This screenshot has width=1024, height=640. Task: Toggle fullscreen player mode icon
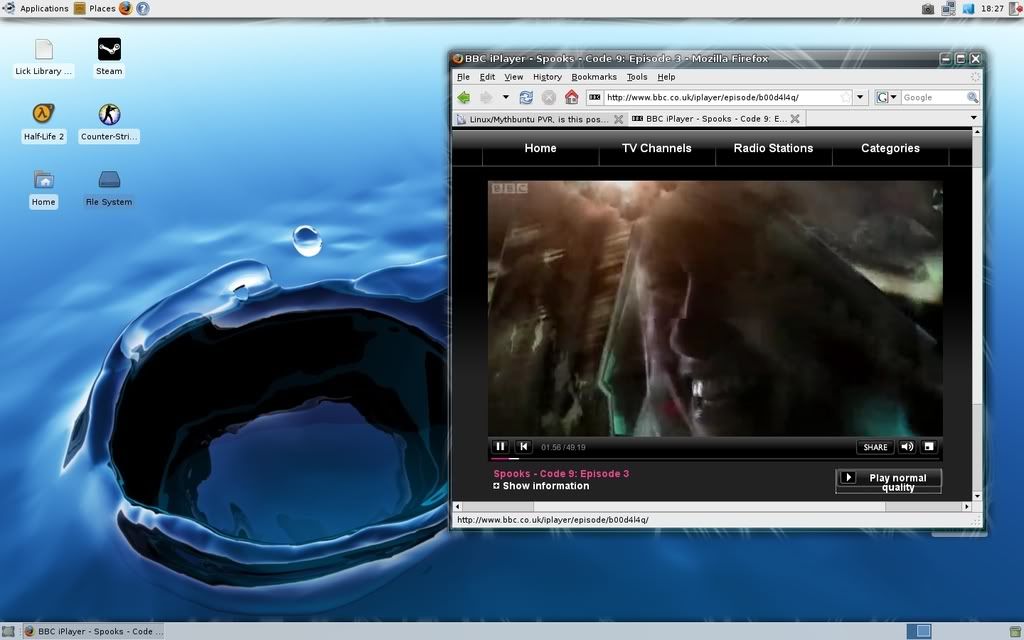click(x=929, y=447)
